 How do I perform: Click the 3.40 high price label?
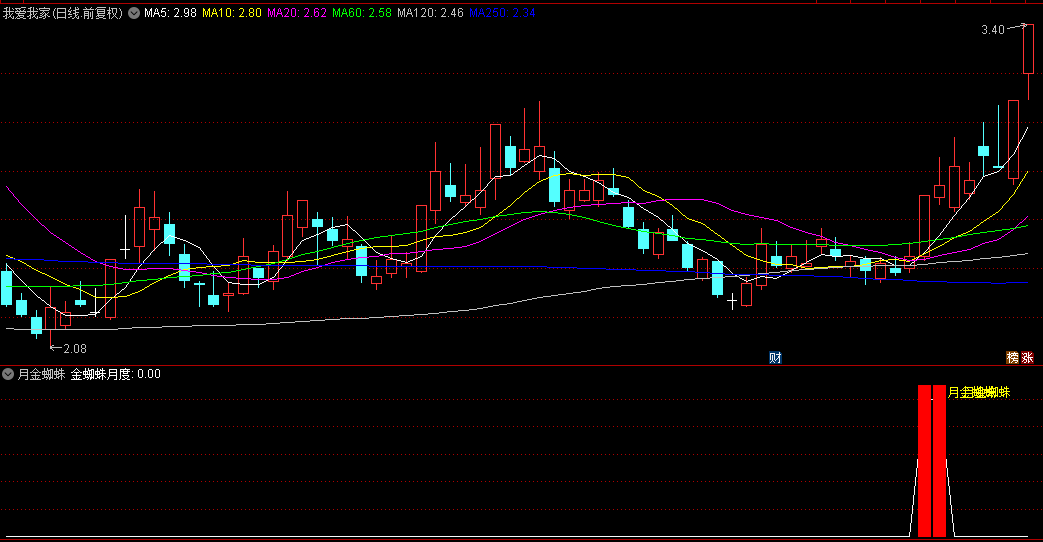992,29
